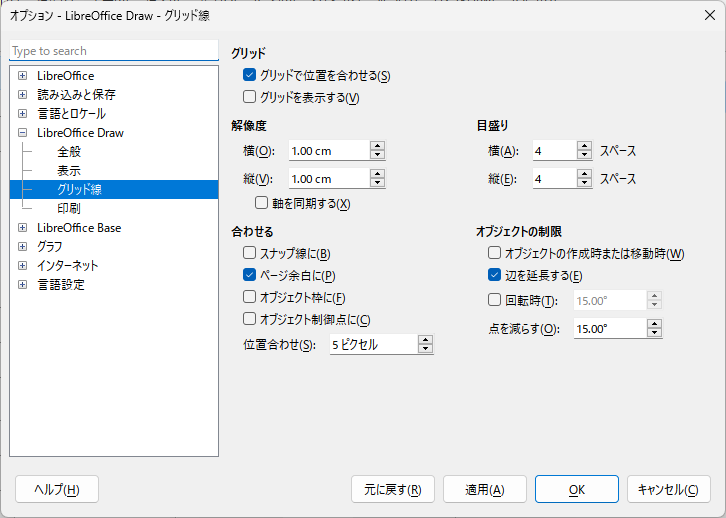The height and width of the screenshot is (518, 726).
Task: Expand 言語設定 tree node
Action: coord(22,284)
